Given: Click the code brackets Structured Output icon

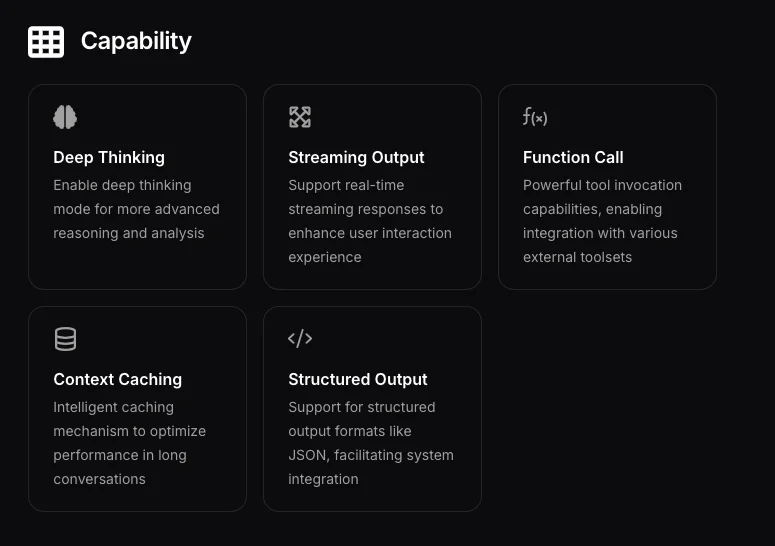Looking at the screenshot, I should pos(300,338).
